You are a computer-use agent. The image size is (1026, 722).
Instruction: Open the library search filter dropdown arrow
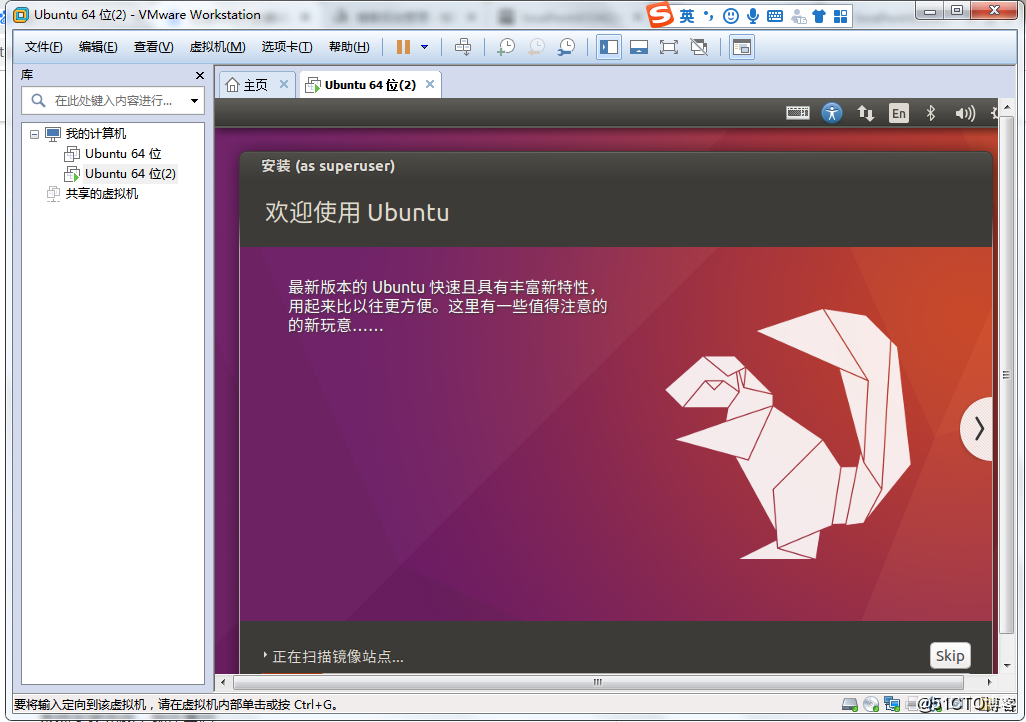click(194, 101)
